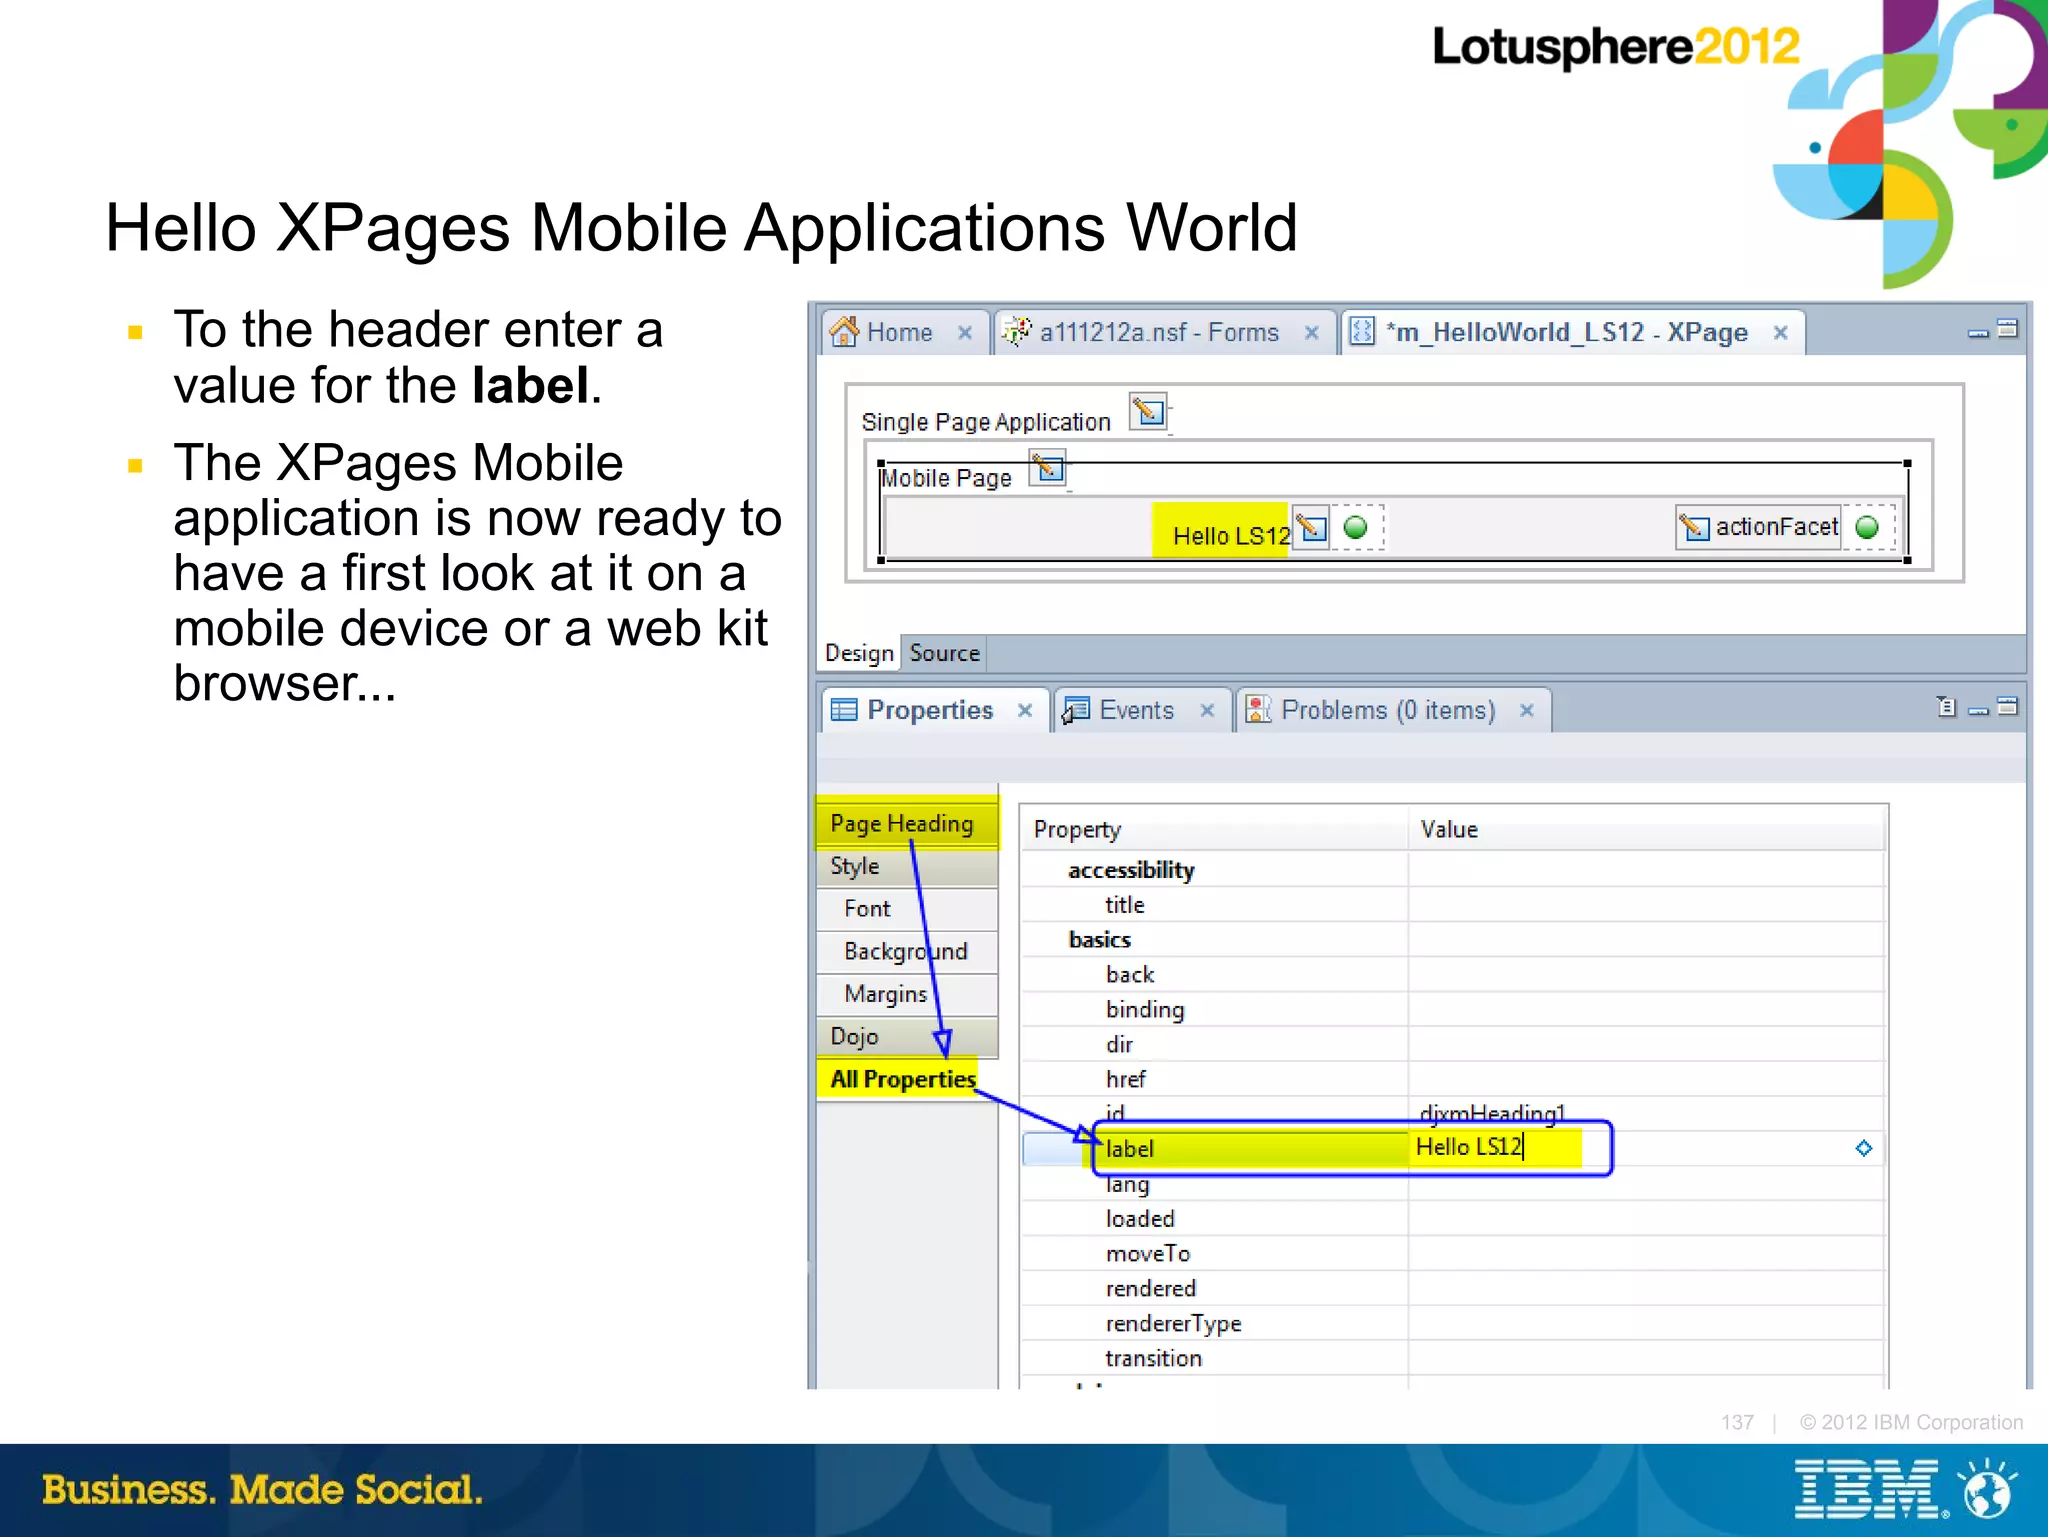Click the Value column header

1647,829
